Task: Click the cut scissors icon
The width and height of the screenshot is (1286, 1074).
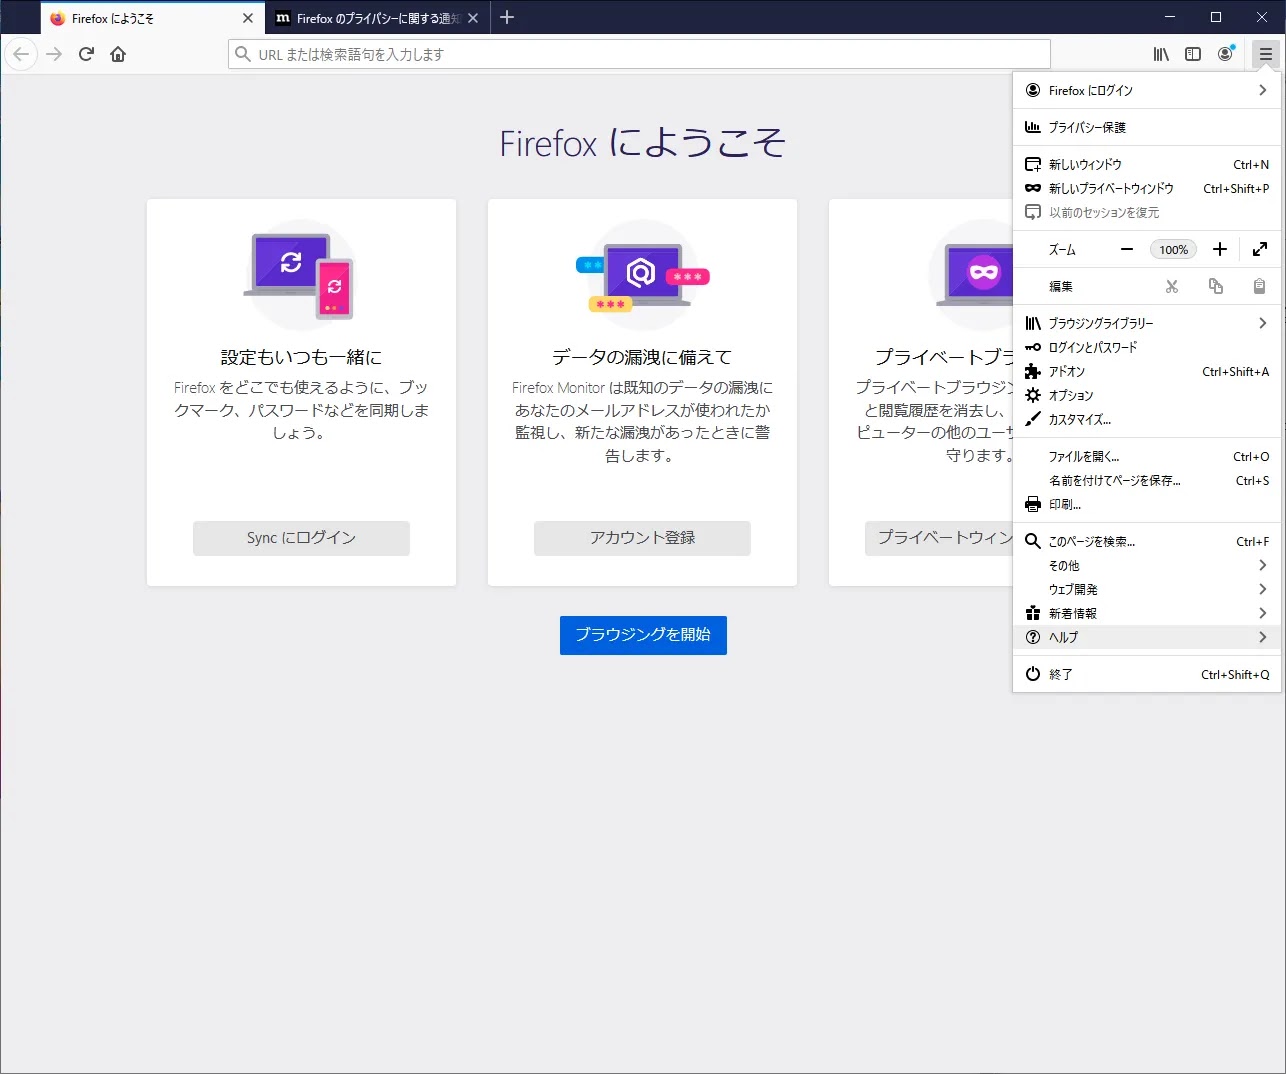Action: (1172, 286)
